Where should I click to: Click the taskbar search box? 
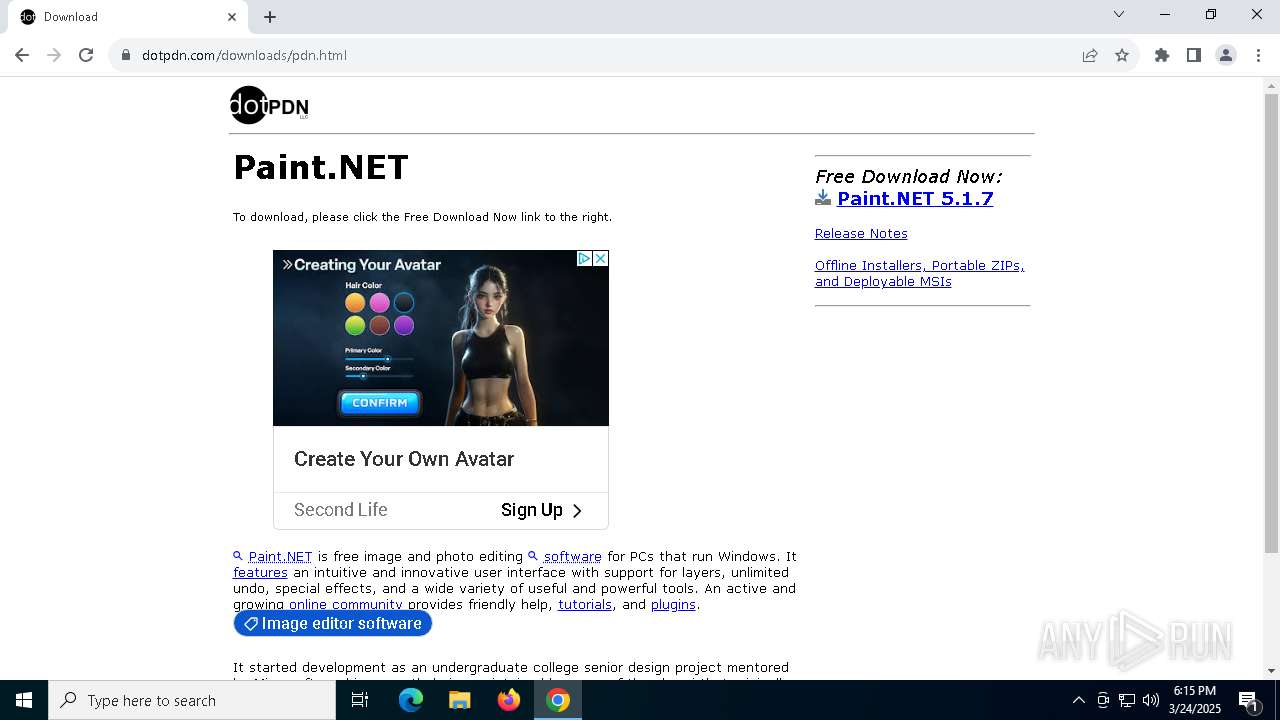coord(192,700)
